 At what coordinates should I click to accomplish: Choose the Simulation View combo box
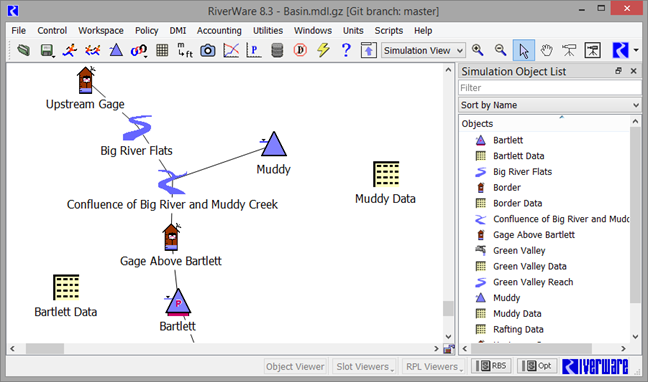pyautogui.click(x=423, y=50)
